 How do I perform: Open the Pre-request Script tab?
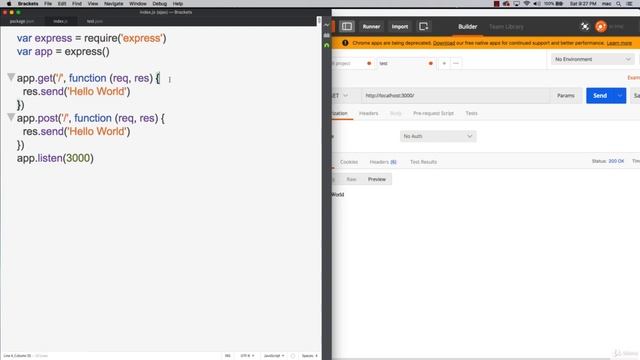click(433, 113)
